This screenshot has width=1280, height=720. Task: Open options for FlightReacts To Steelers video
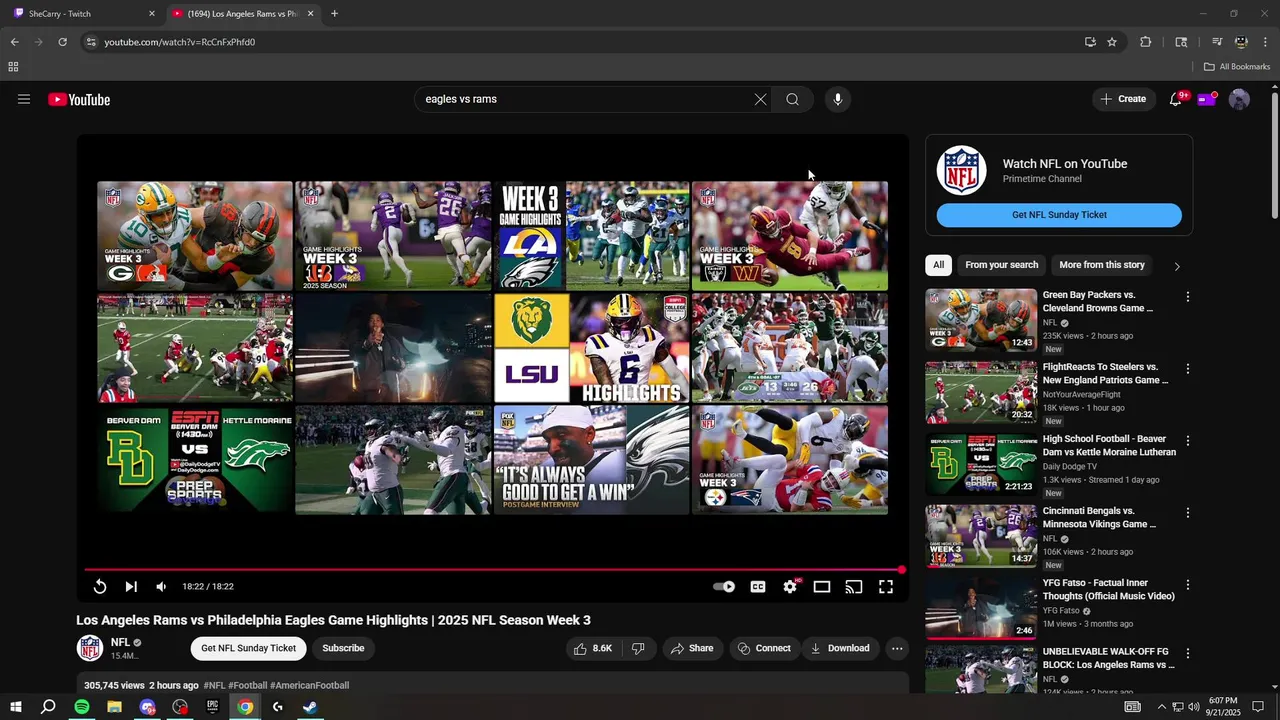1188,369
